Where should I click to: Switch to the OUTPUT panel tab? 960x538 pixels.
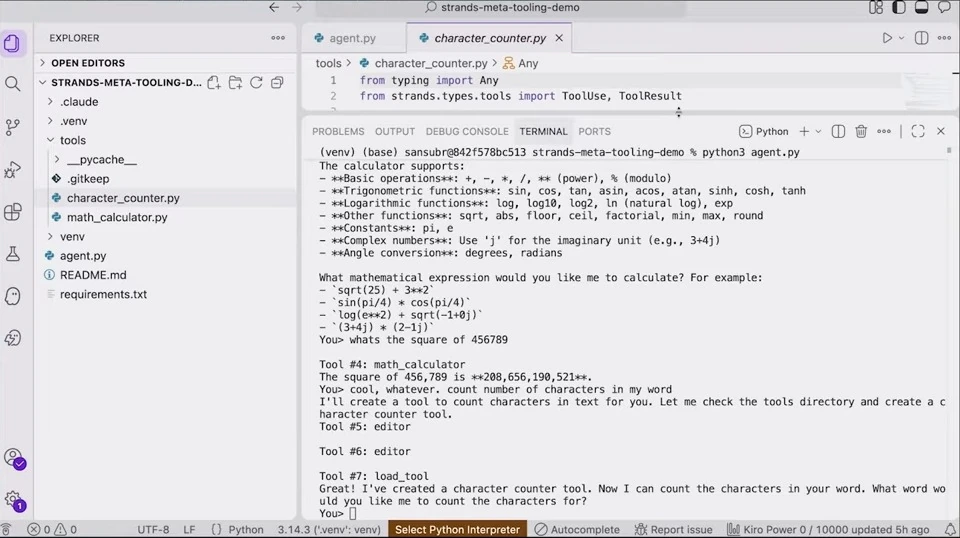coord(395,132)
